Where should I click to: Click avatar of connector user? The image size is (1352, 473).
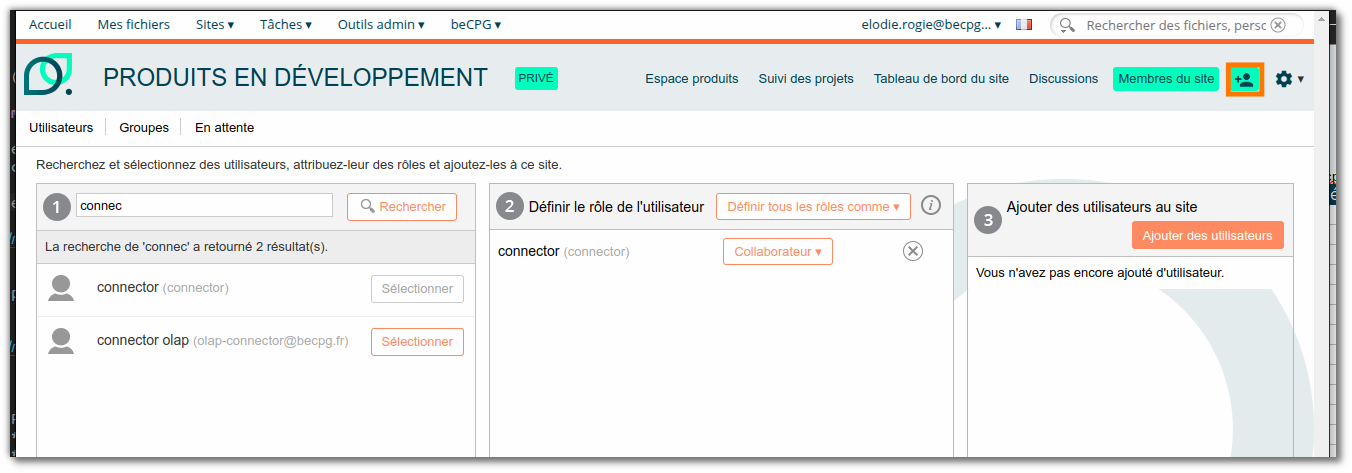click(x=61, y=288)
